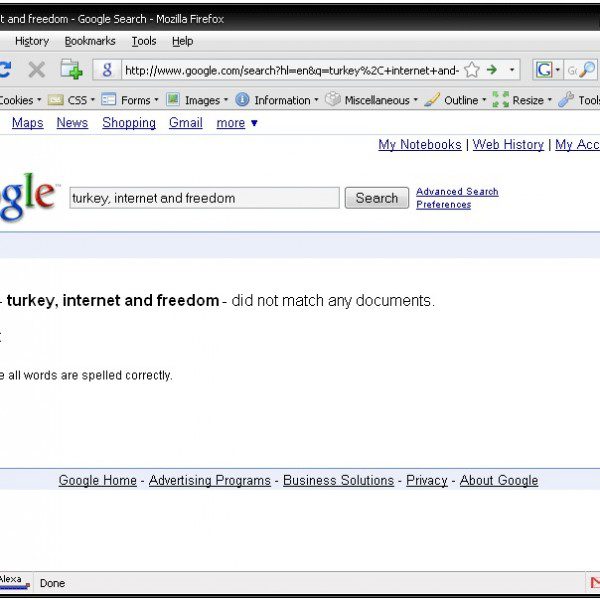Screen dimensions: 600x600
Task: Click the Alexa status bar item
Action: pyautogui.click(x=15, y=582)
